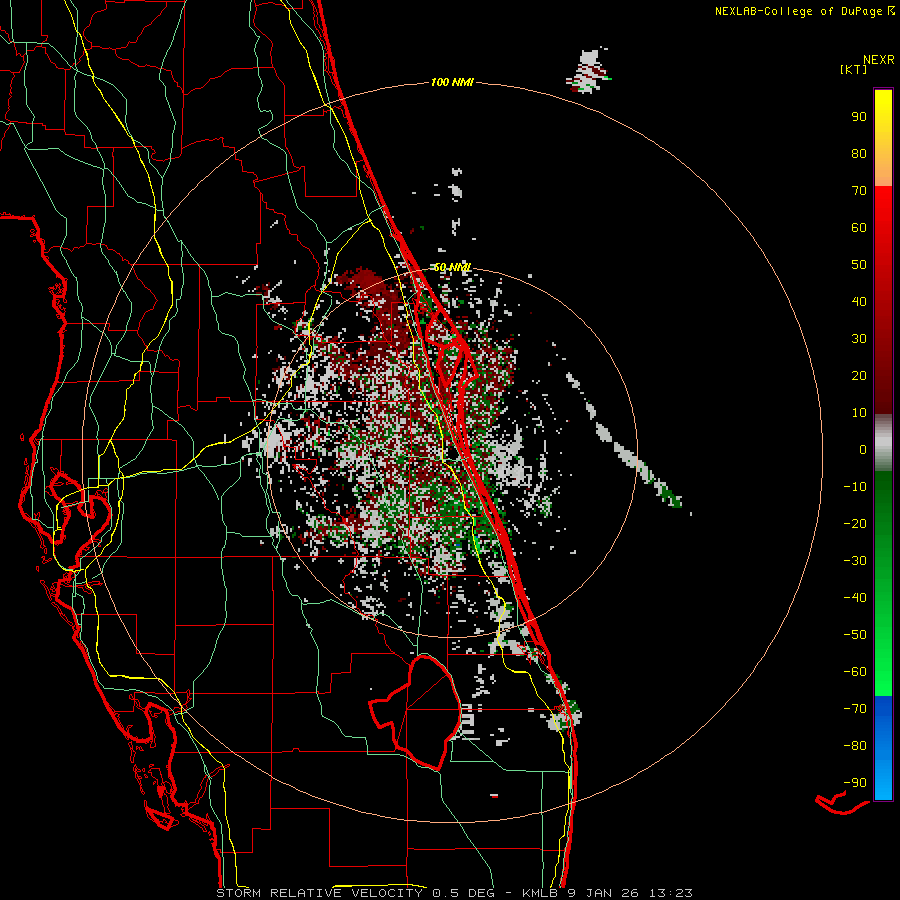Click the 13:23 timestamp
The width and height of the screenshot is (900, 900).
[x=670, y=893]
